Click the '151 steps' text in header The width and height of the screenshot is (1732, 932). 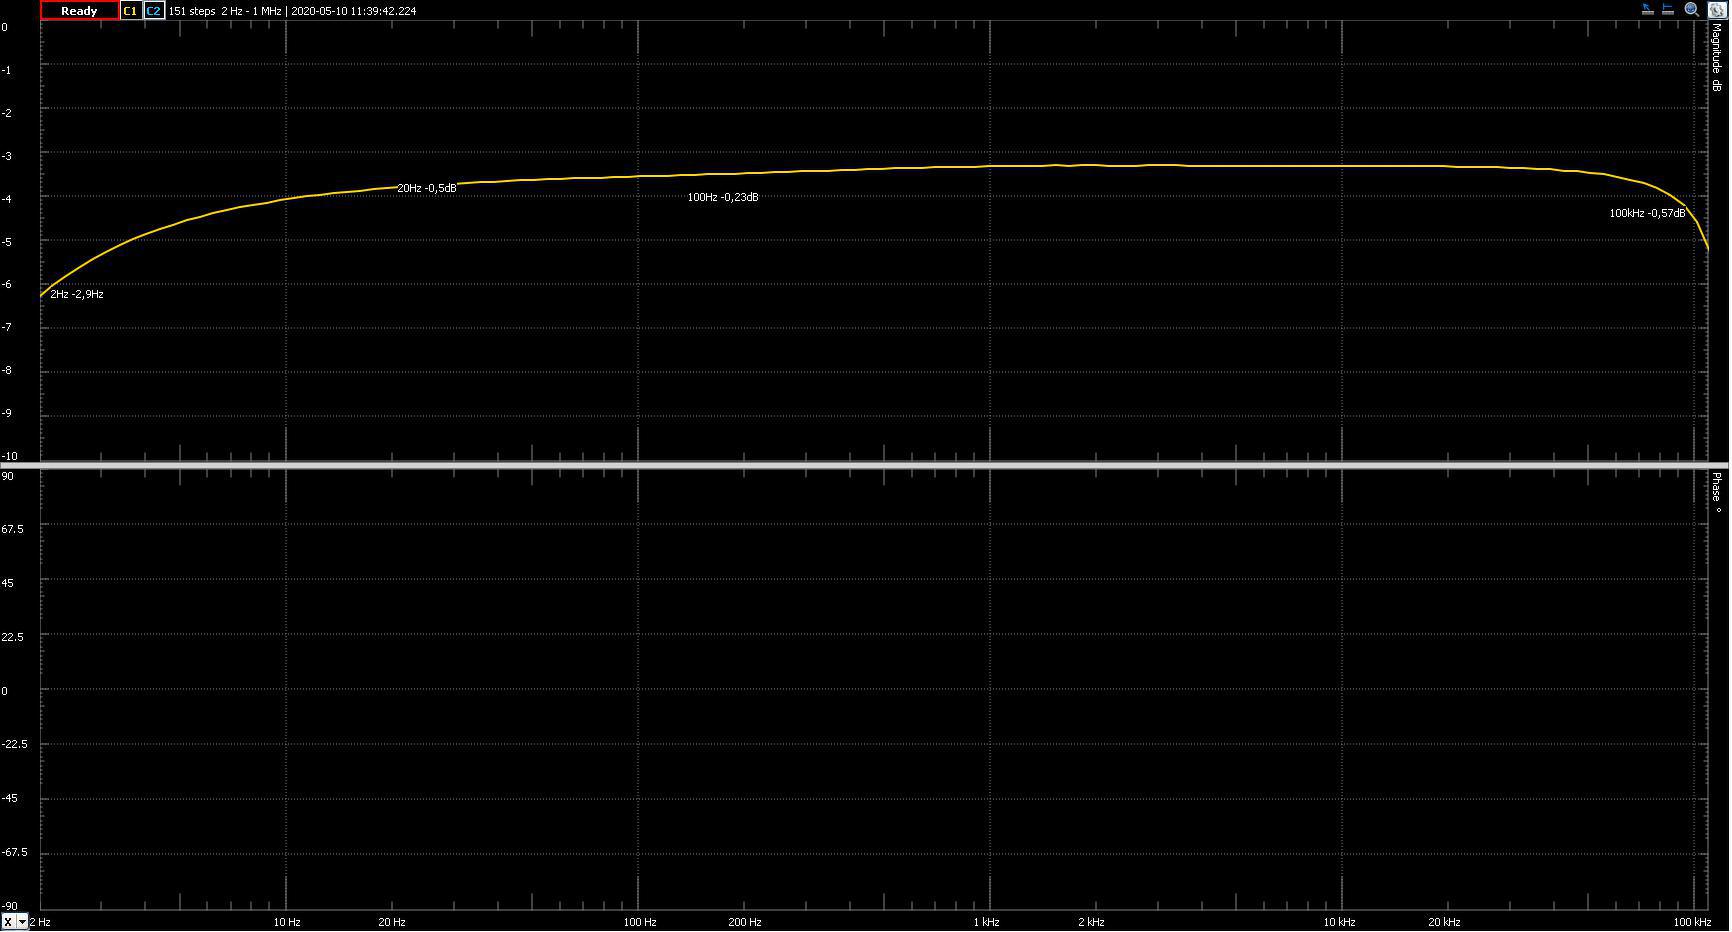192,11
